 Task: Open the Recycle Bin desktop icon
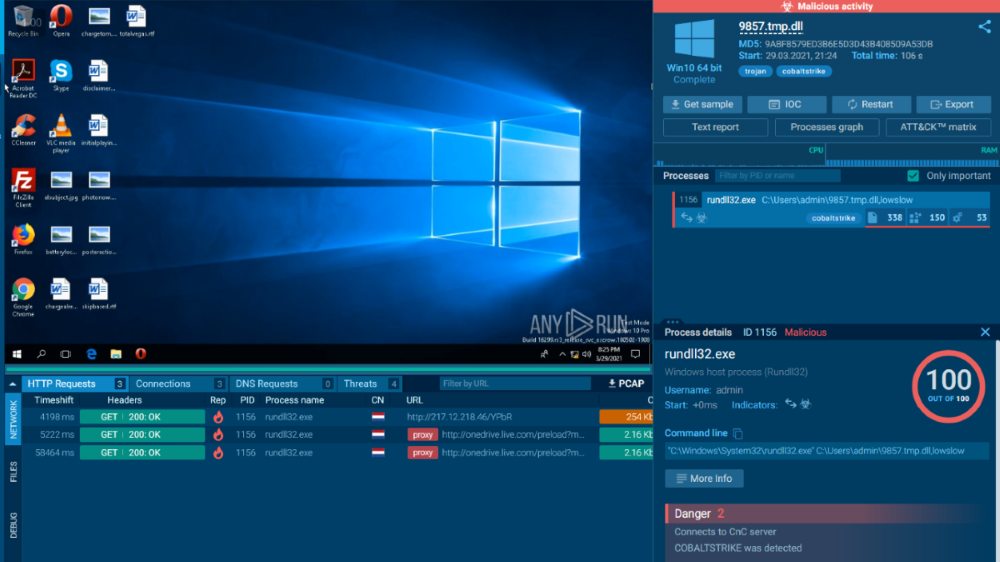tap(23, 21)
